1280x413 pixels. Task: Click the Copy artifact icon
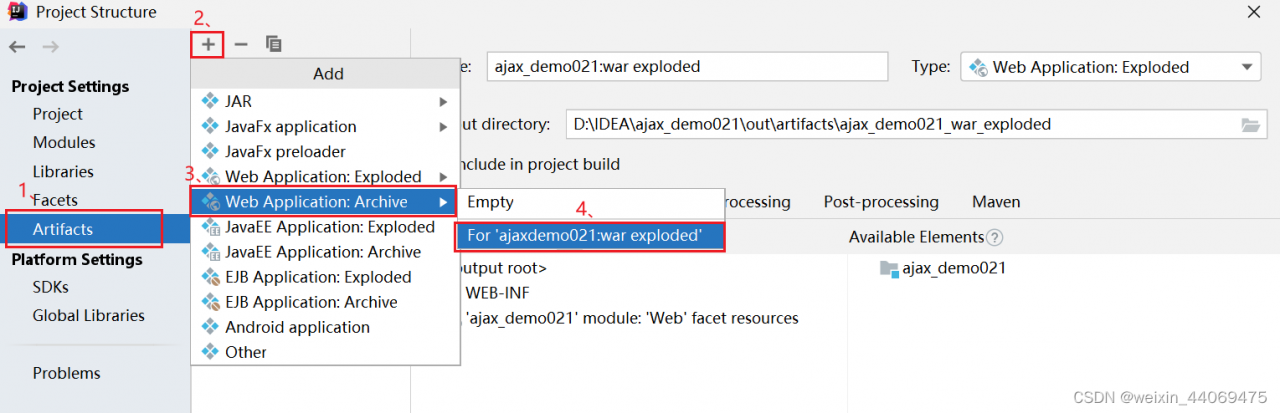coord(273,44)
